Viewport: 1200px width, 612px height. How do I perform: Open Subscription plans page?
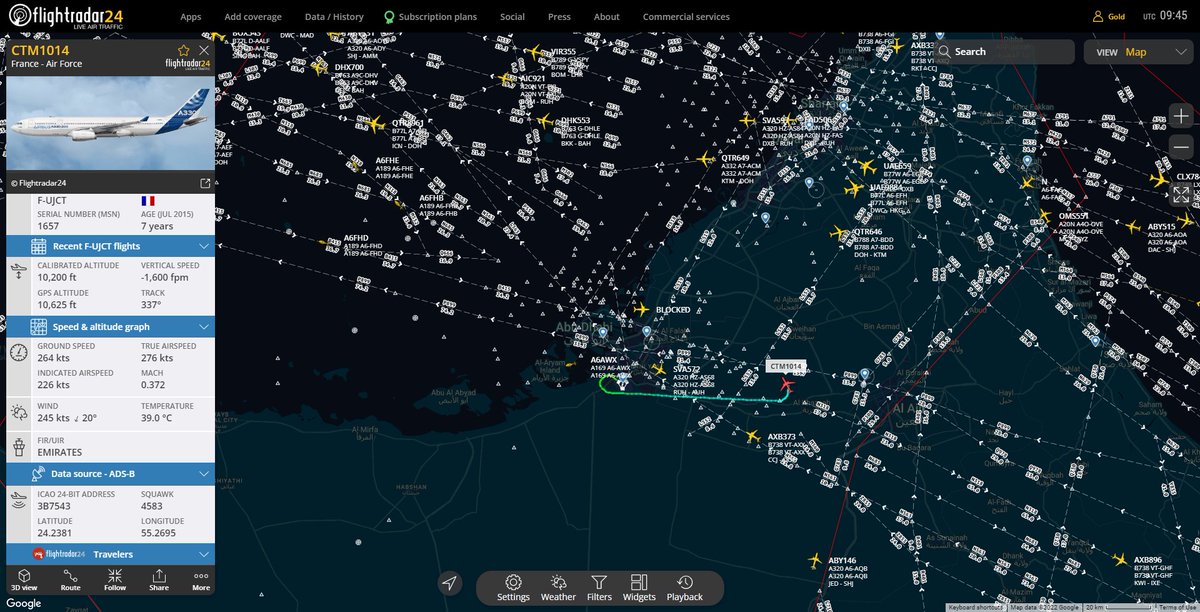pyautogui.click(x=430, y=17)
